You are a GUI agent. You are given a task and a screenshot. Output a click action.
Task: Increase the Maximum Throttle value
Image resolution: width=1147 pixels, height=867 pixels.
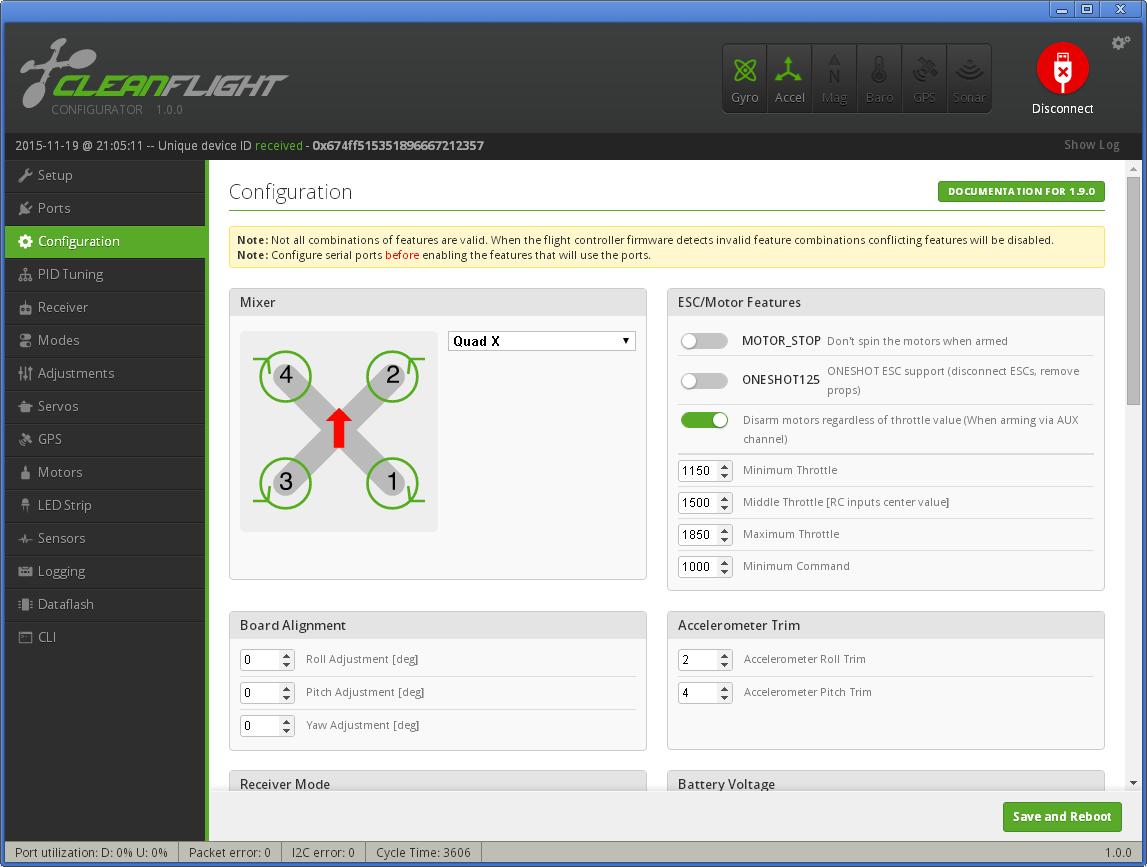pos(724,530)
